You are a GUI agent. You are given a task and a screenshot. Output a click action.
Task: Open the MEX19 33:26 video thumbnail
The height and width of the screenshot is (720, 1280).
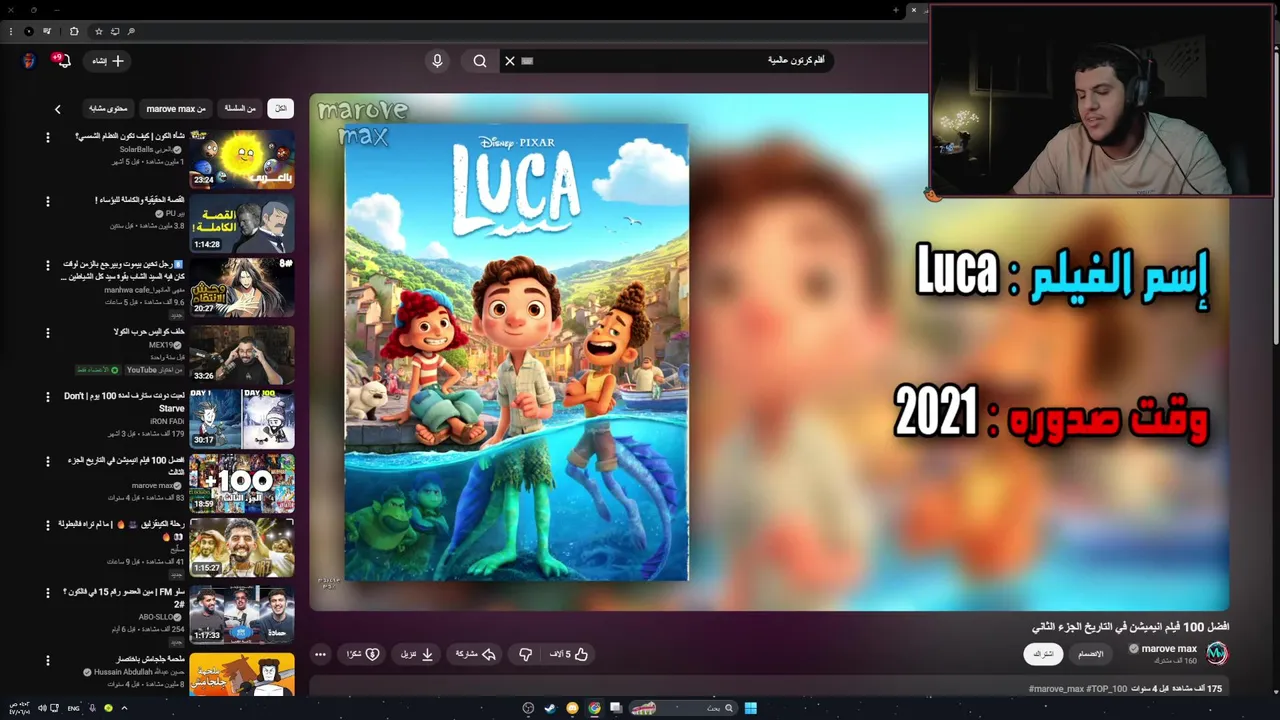click(242, 354)
